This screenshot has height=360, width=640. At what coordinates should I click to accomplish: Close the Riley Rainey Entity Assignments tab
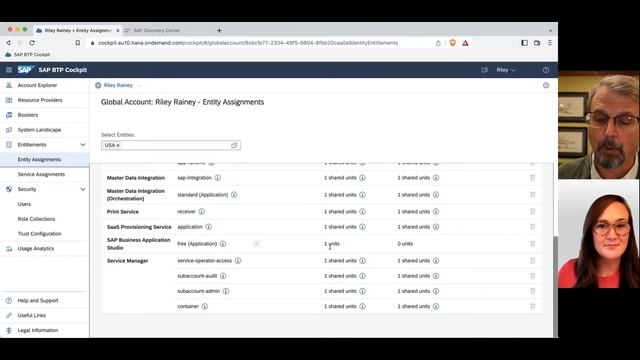point(118,31)
